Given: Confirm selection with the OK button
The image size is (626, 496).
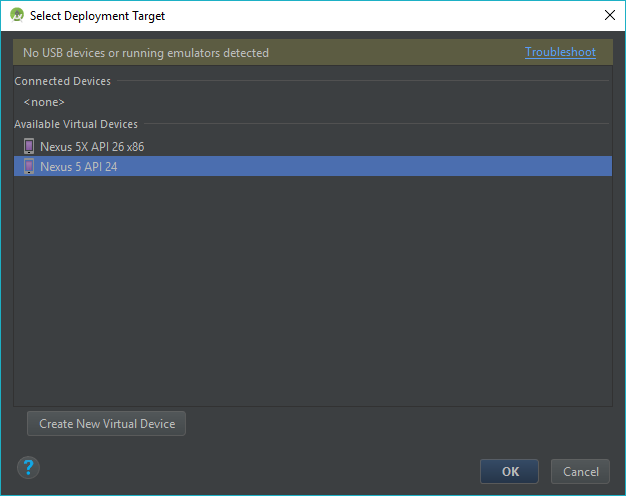Looking at the screenshot, I should (x=509, y=472).
